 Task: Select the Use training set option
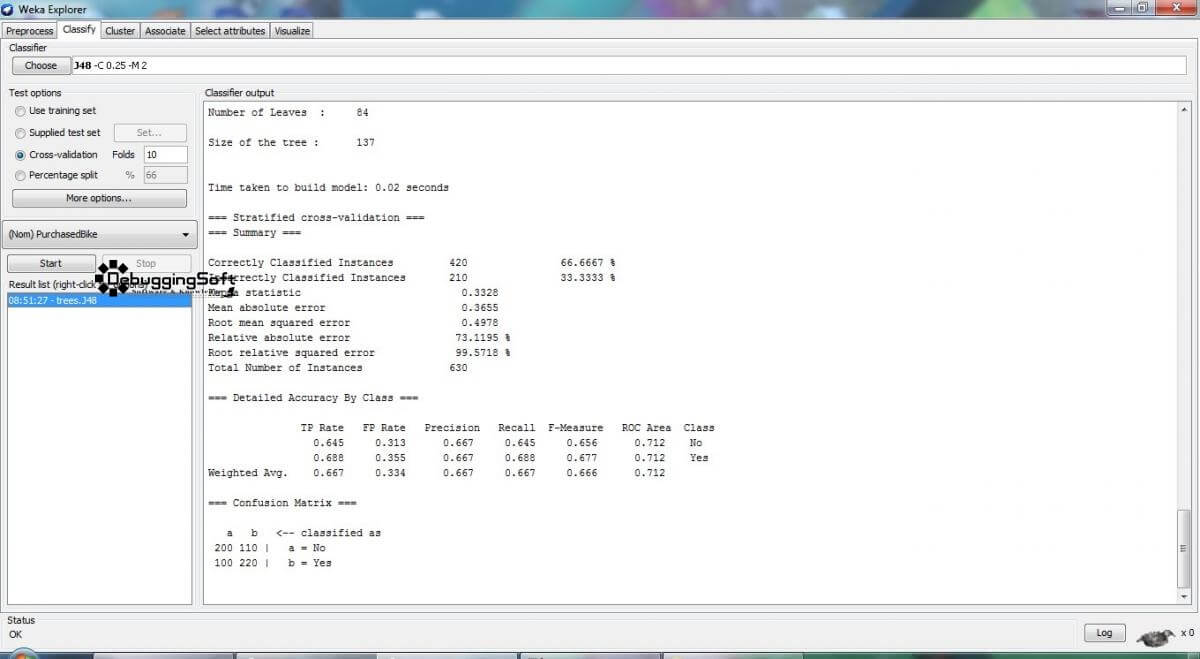(x=20, y=111)
